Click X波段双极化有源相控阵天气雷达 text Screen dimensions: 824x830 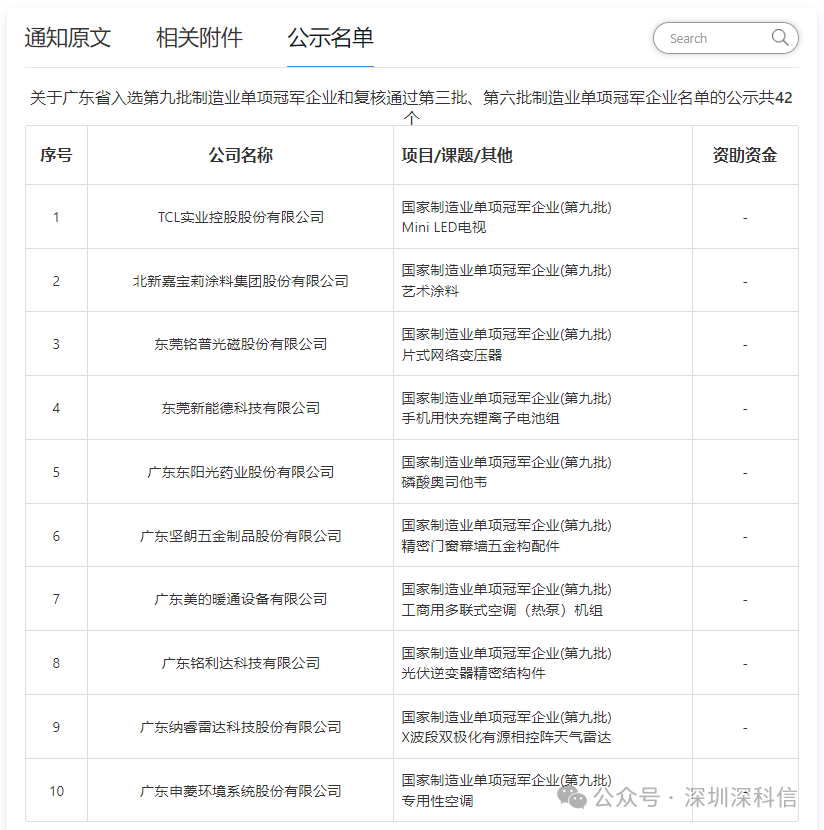point(506,737)
